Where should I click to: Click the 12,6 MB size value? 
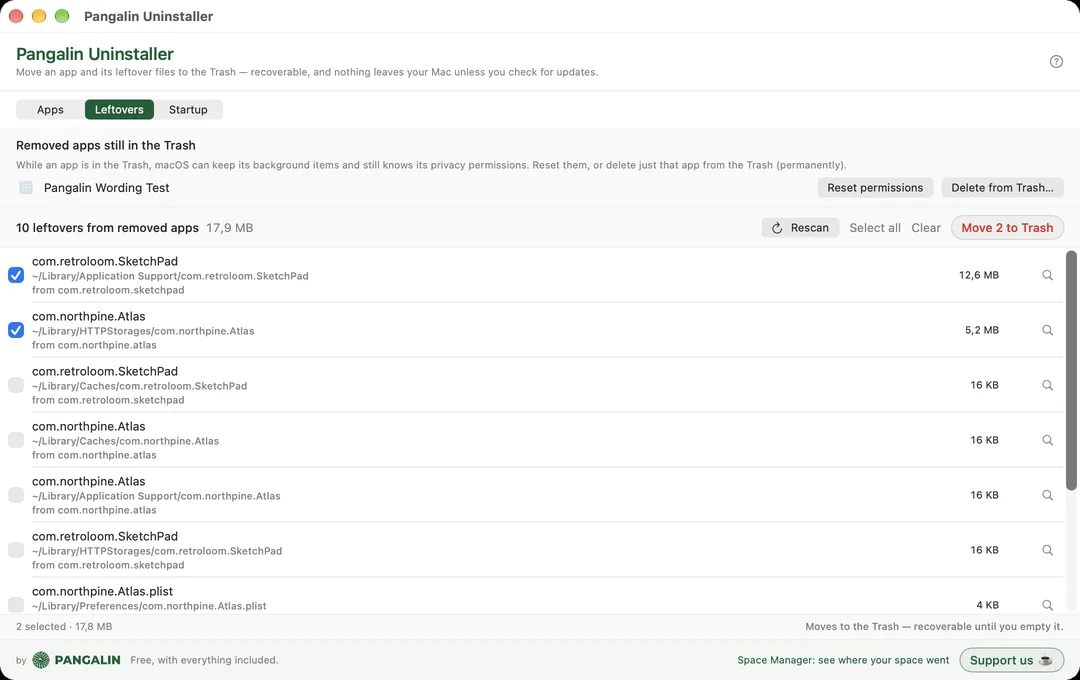click(978, 275)
